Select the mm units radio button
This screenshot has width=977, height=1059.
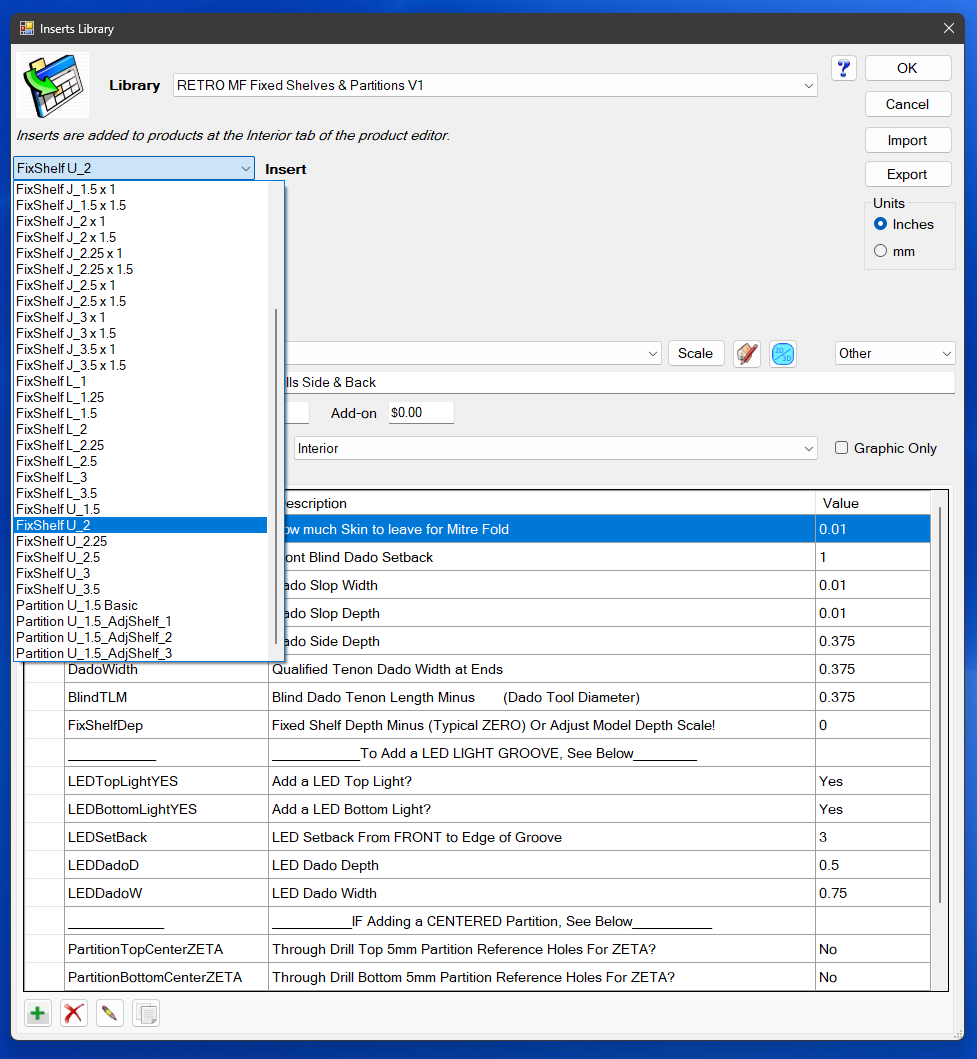(x=881, y=252)
